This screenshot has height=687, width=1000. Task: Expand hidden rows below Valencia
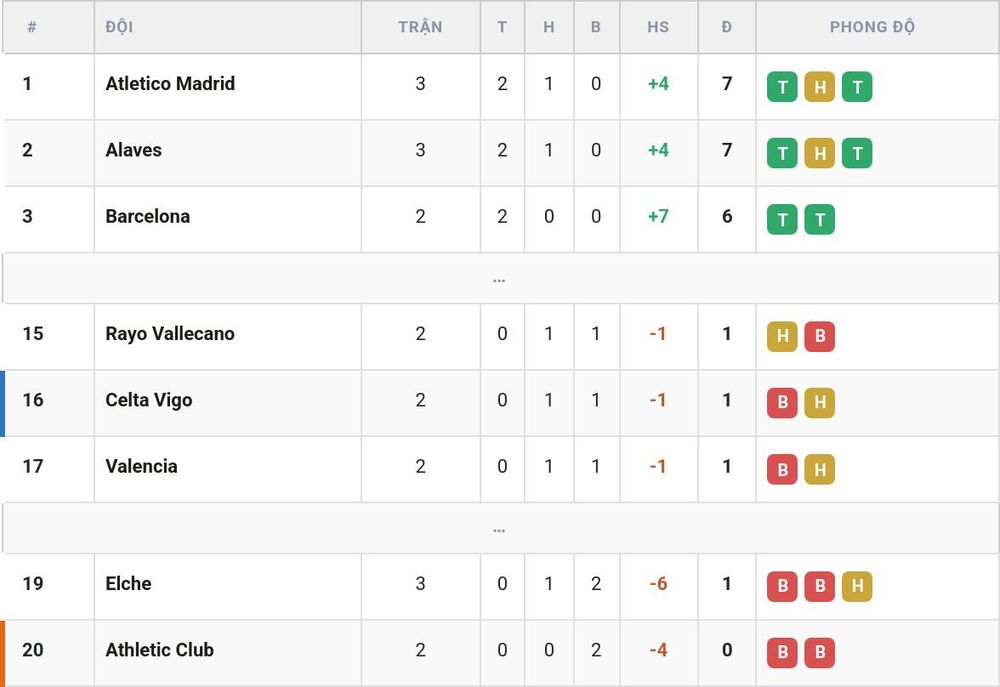pyautogui.click(x=499, y=529)
